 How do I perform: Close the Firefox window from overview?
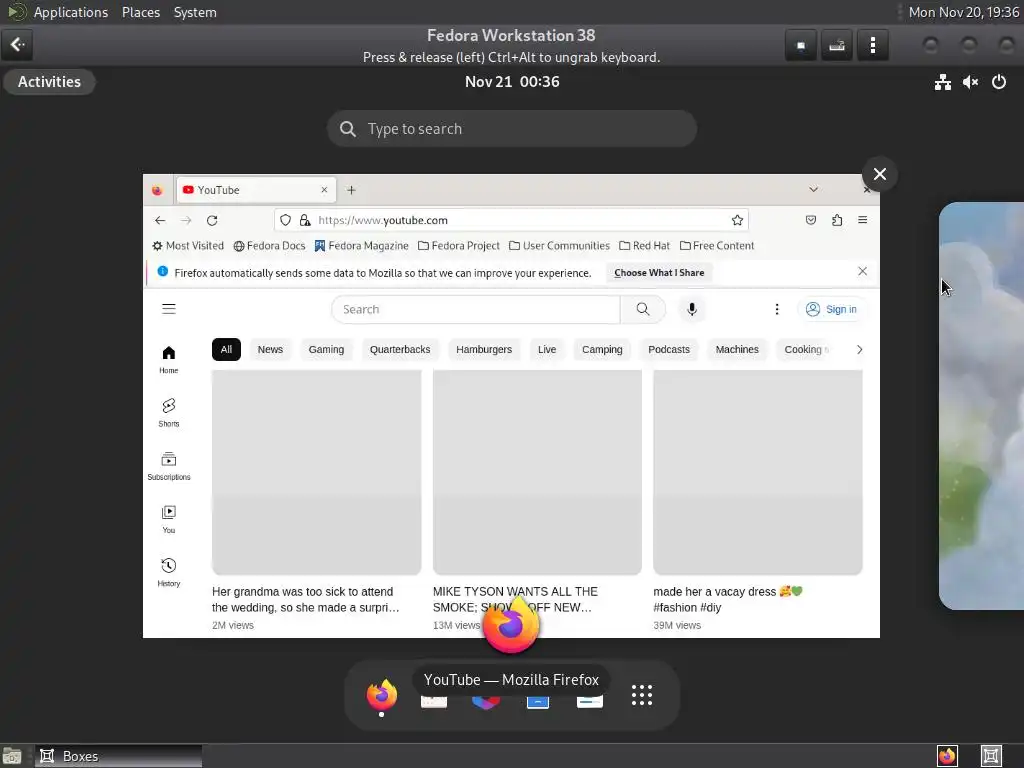[x=879, y=174]
